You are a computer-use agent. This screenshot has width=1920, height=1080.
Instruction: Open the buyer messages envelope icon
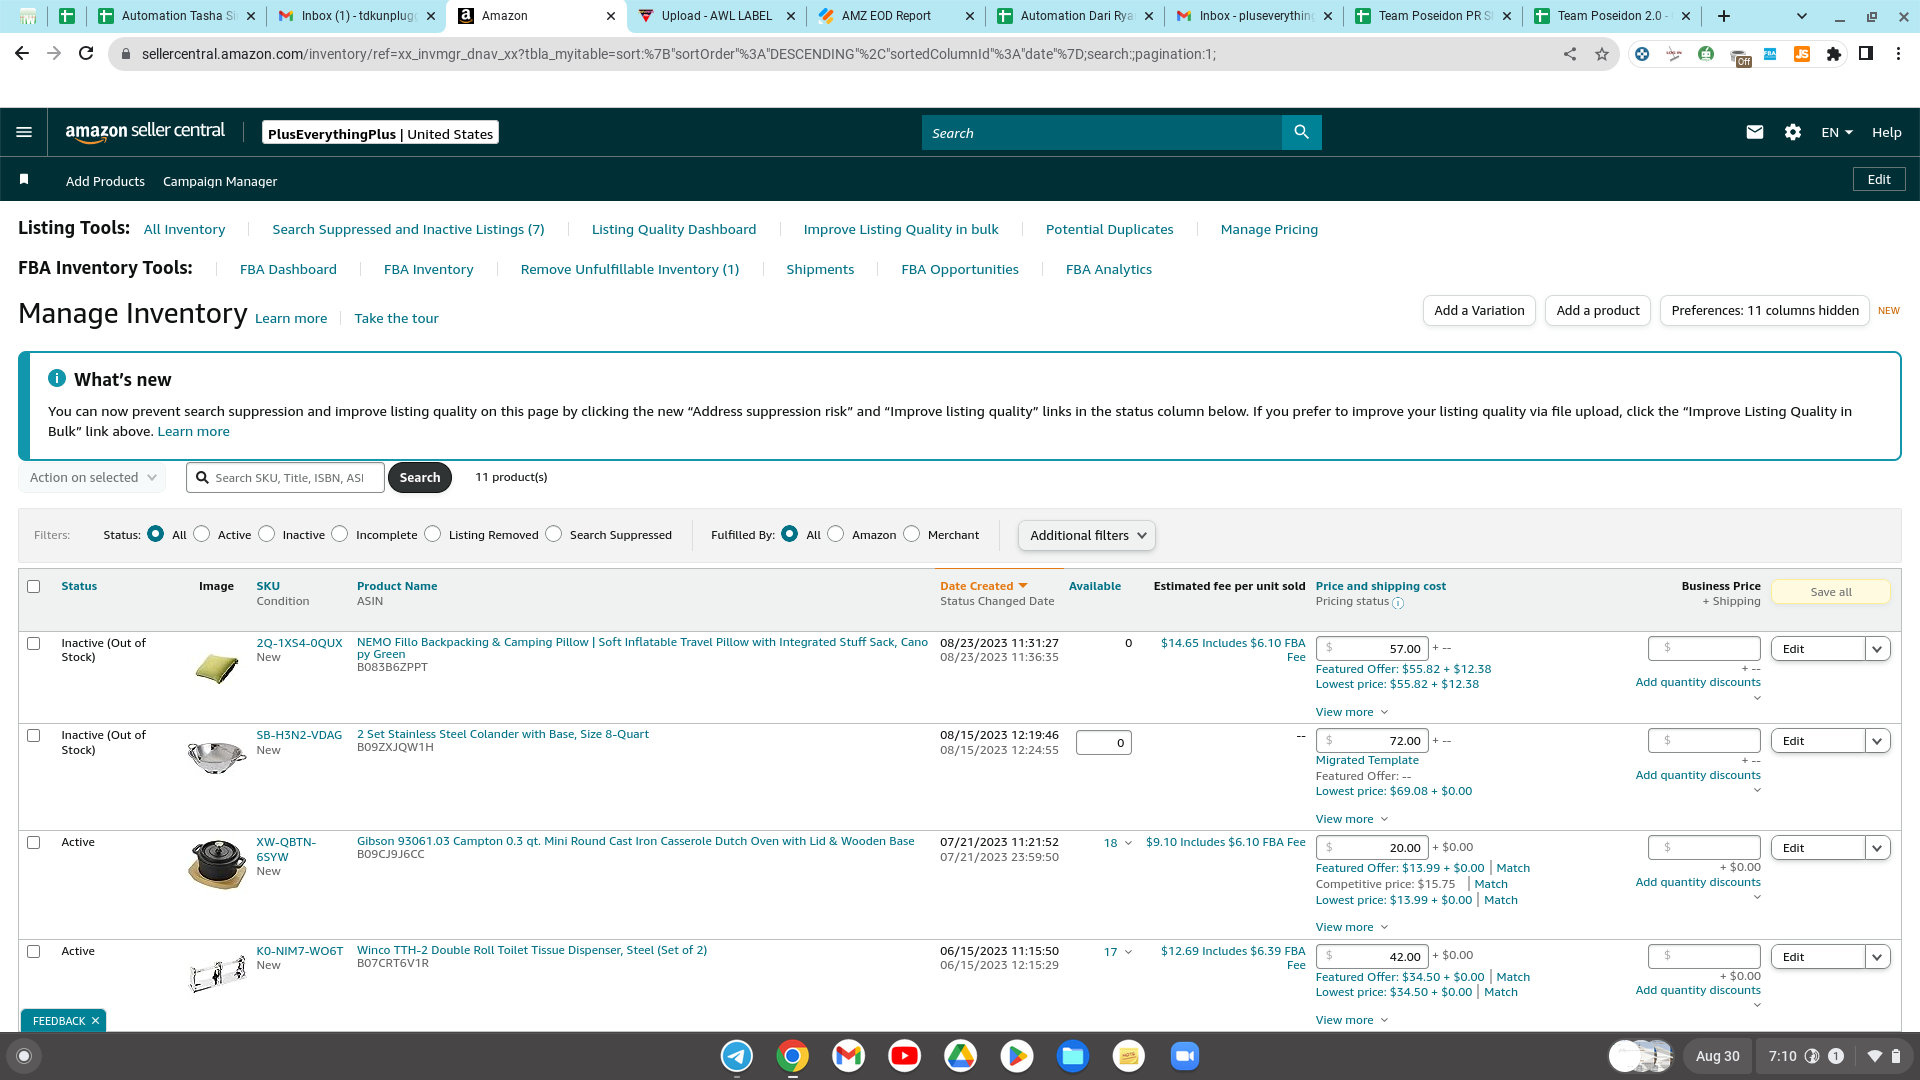1754,132
